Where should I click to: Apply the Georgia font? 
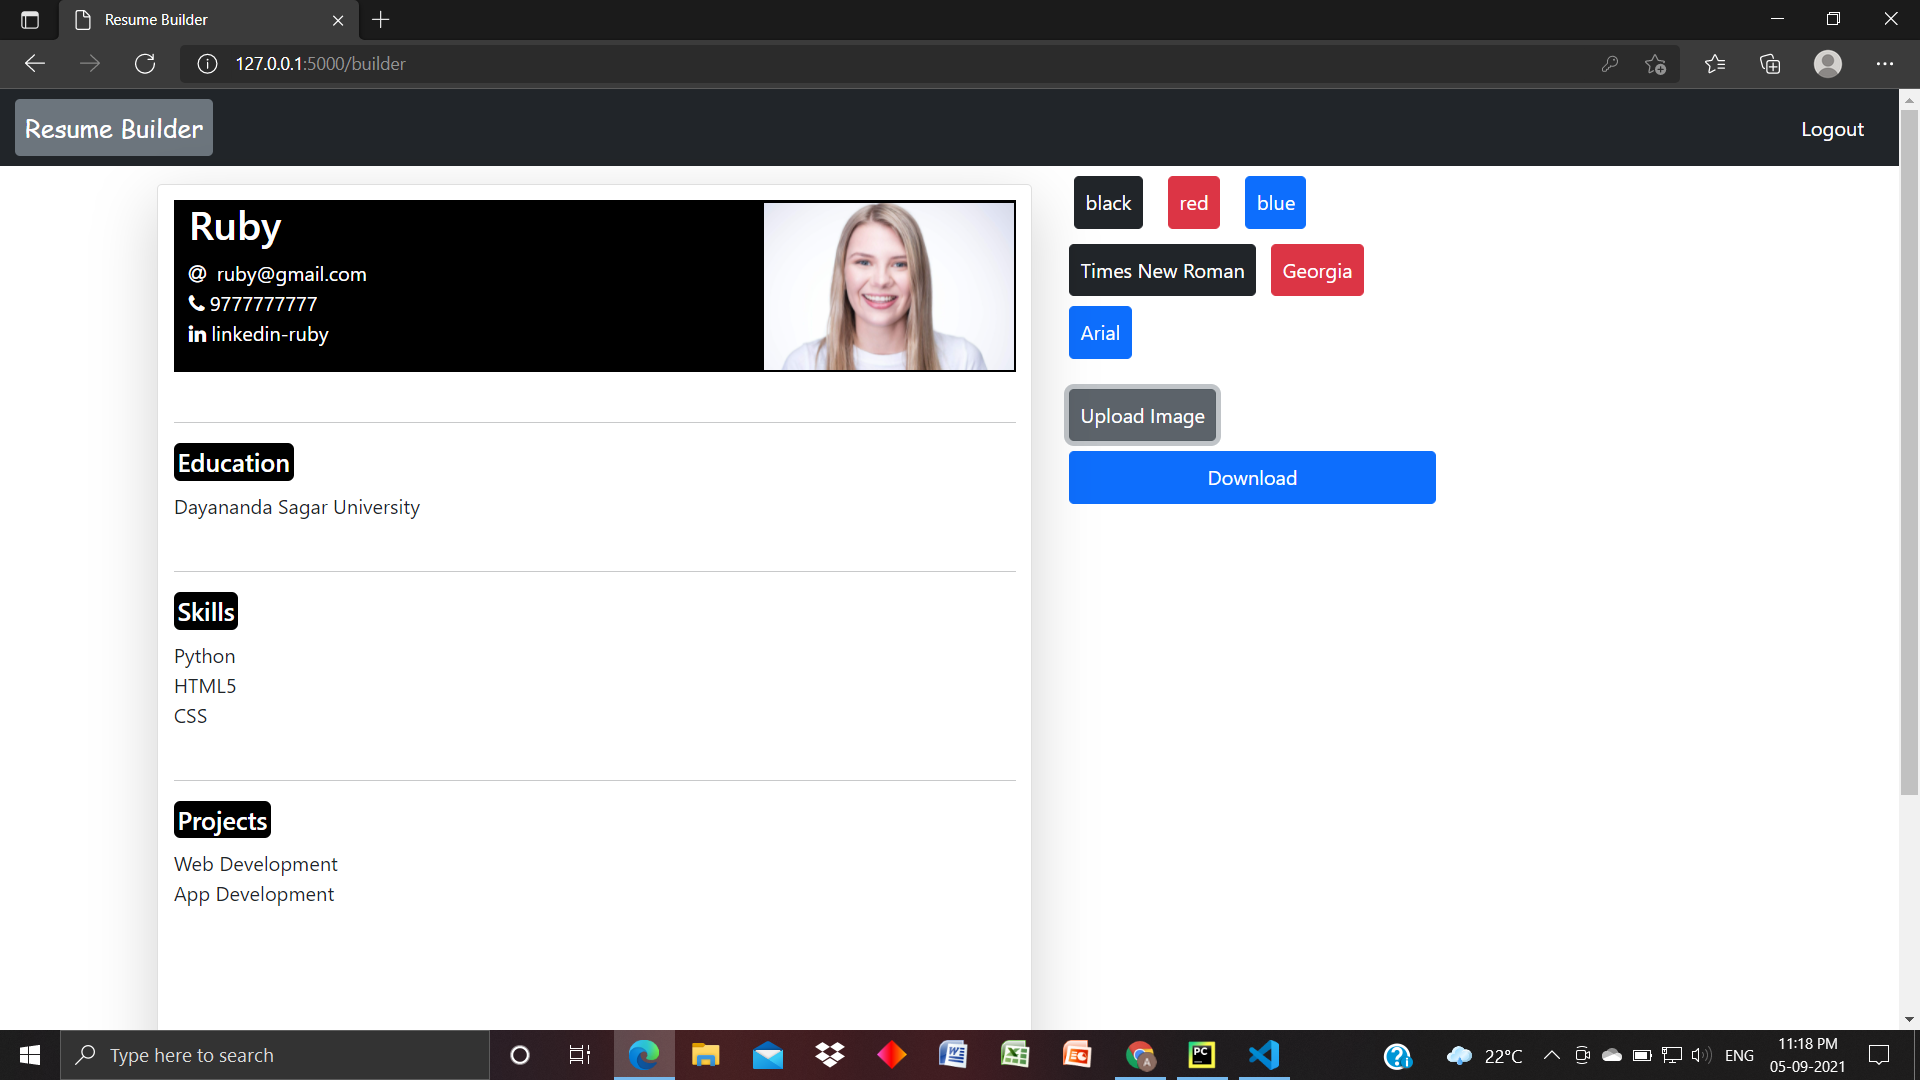(1316, 270)
